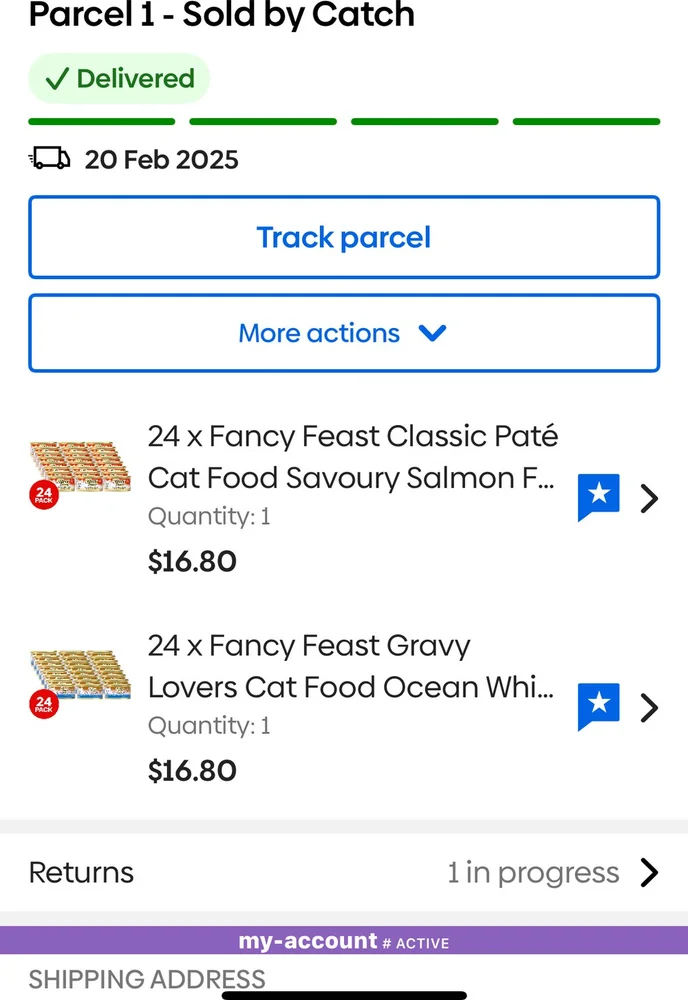This screenshot has width=688, height=1000.
Task: Click the first green progress segment
Action: coord(101,120)
